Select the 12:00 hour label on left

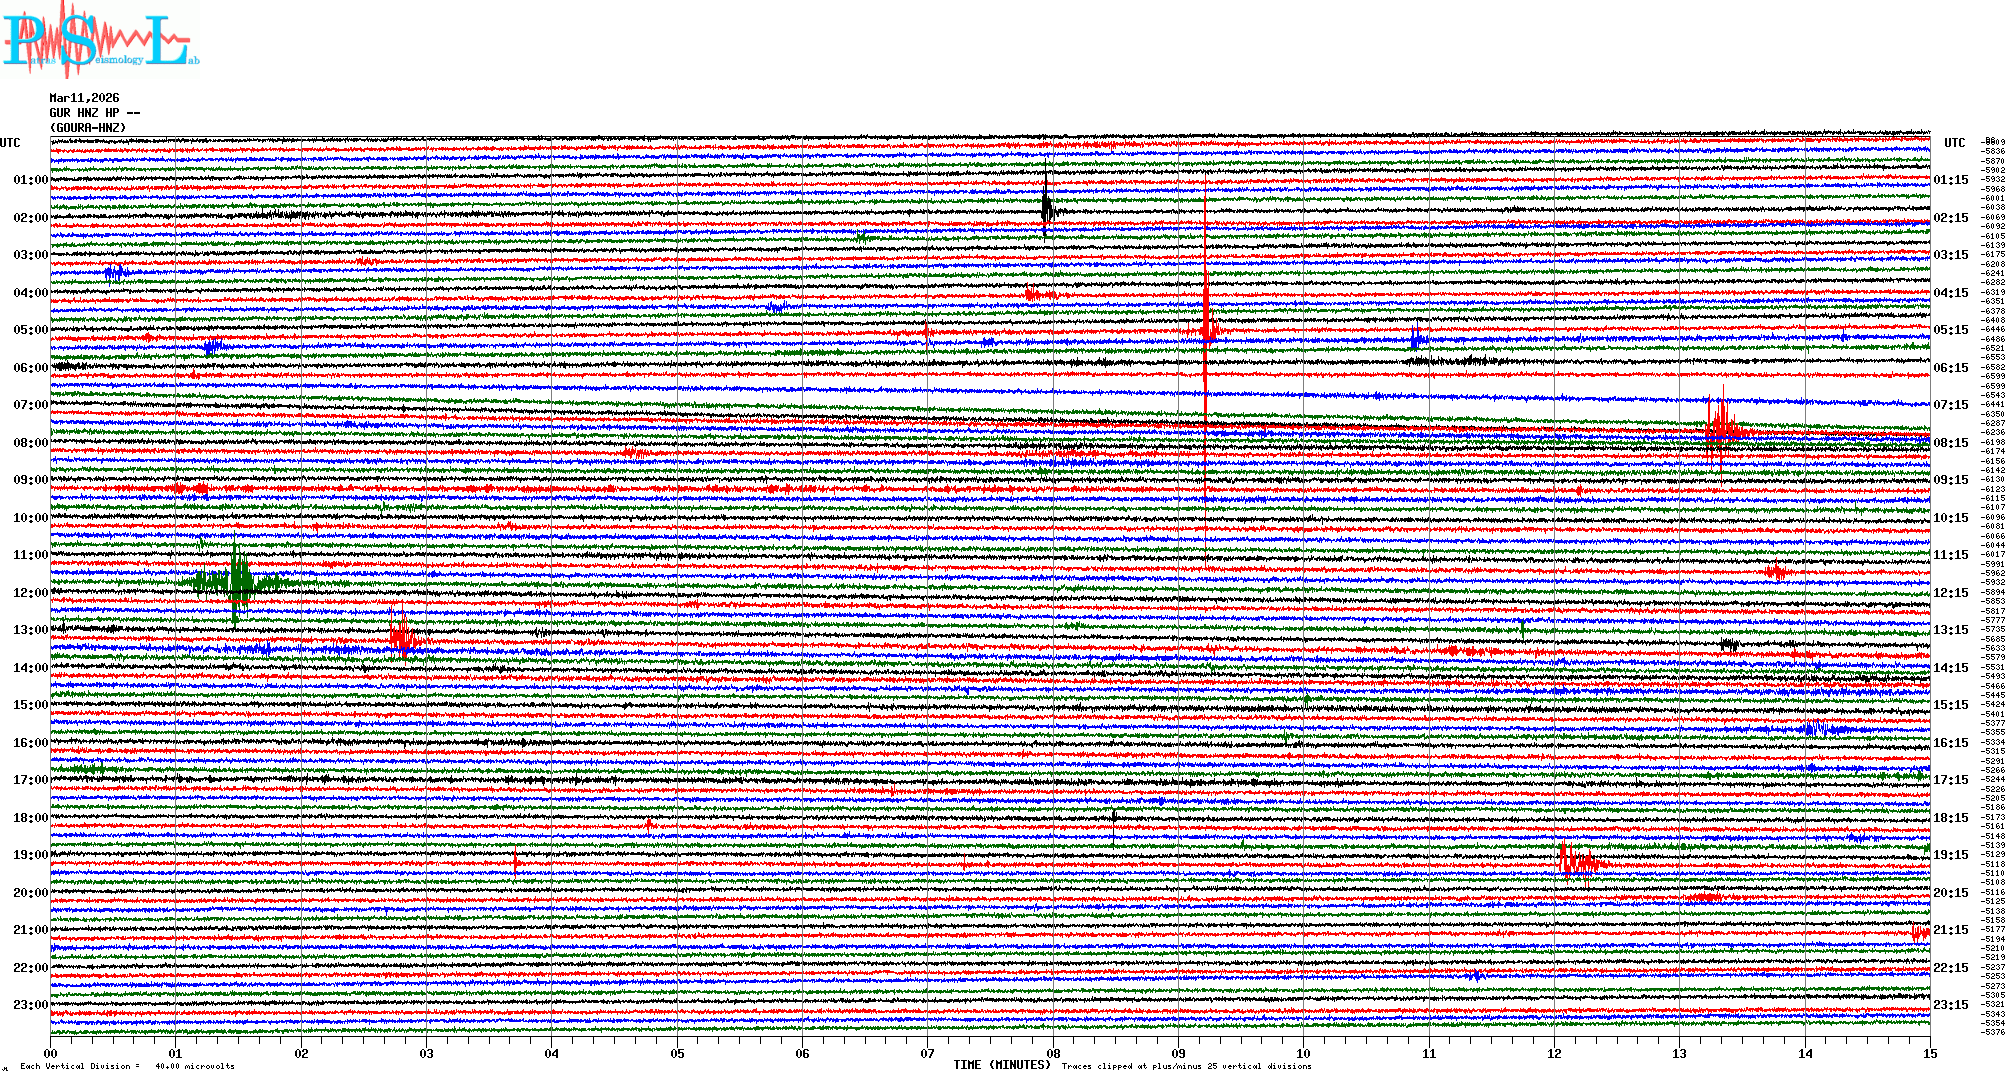click(30, 593)
